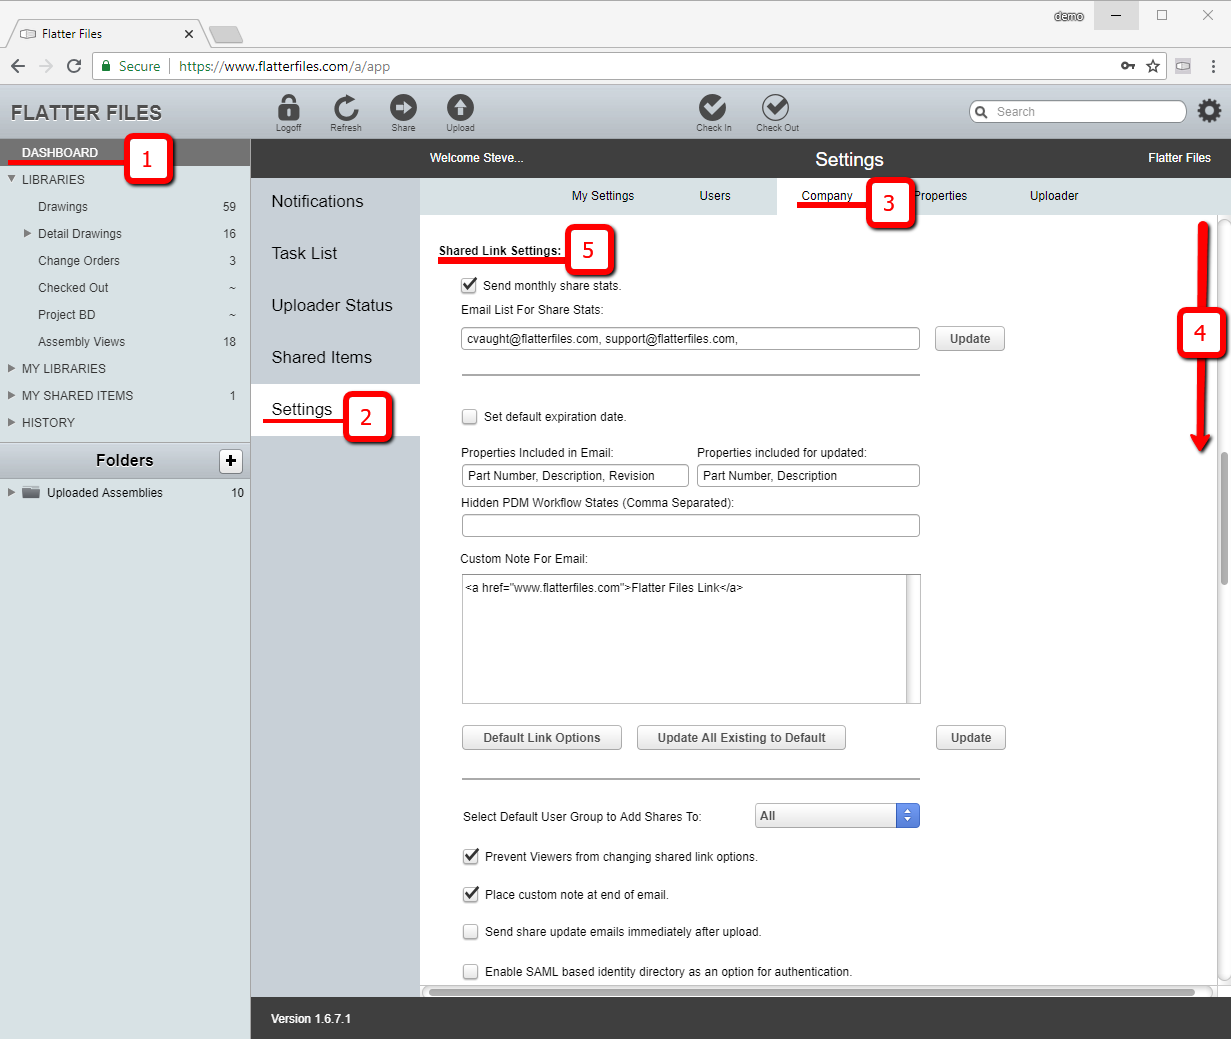Toggle Place custom note at end of email
1231x1039 pixels.
click(471, 894)
